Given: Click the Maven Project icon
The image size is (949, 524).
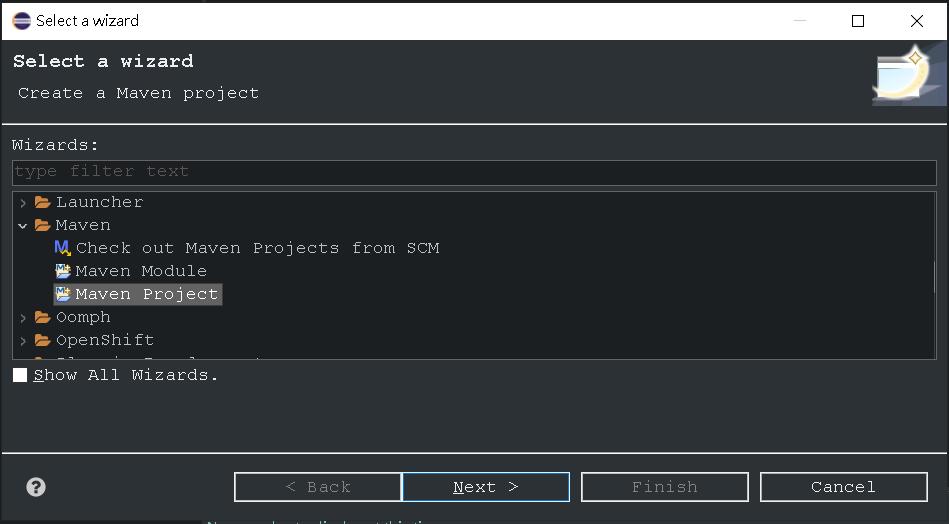Looking at the screenshot, I should pyautogui.click(x=63, y=294).
